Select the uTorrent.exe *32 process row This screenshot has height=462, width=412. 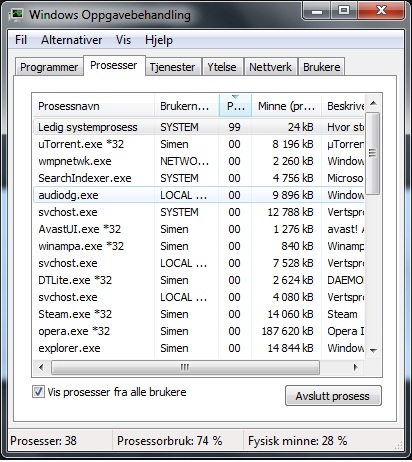tap(199, 144)
